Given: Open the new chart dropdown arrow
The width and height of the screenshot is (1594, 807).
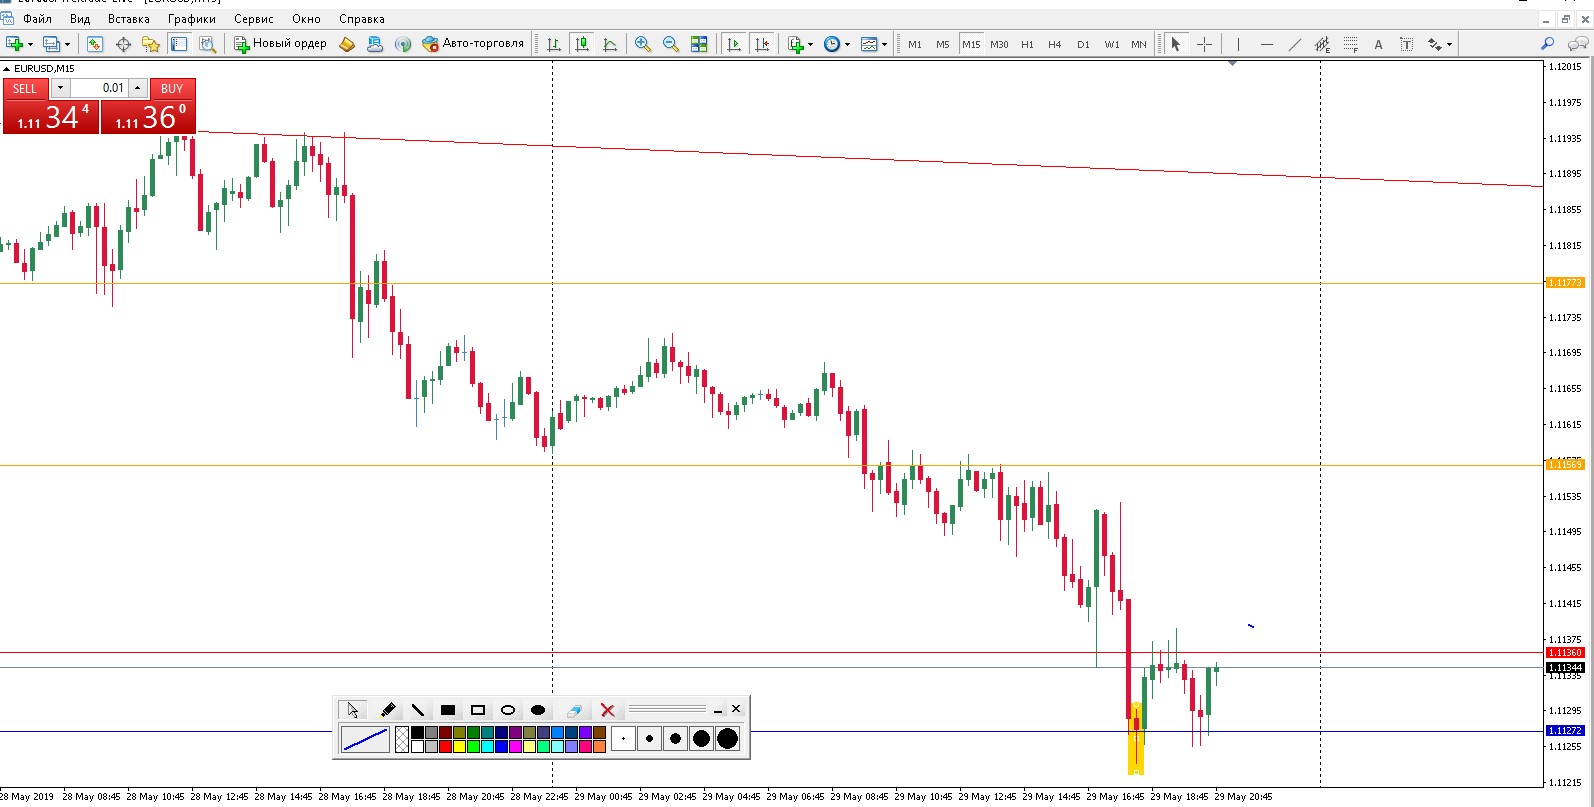Looking at the screenshot, I should click(30, 44).
